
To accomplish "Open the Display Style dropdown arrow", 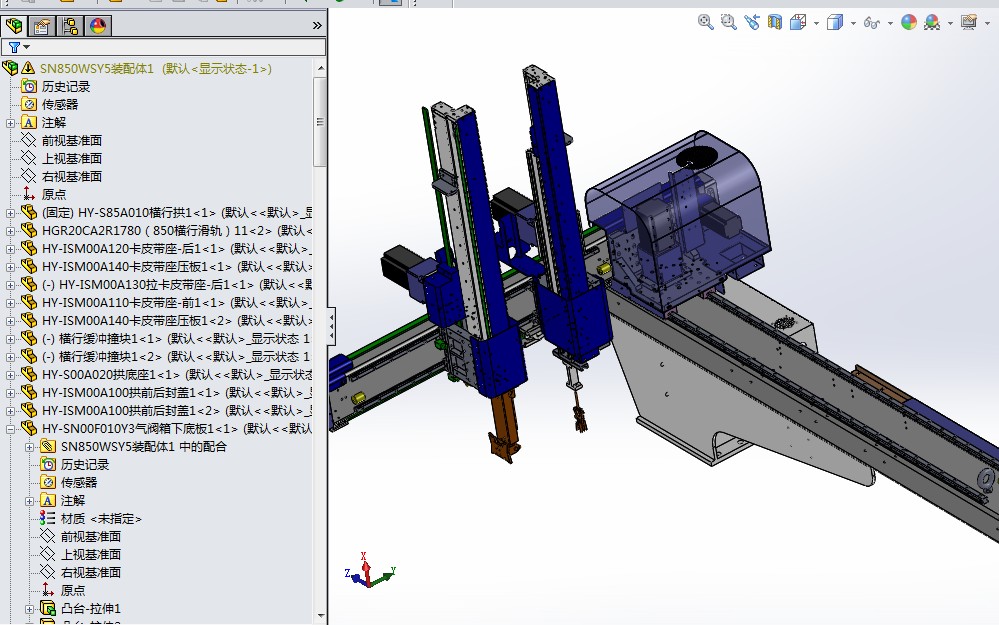I will [851, 21].
